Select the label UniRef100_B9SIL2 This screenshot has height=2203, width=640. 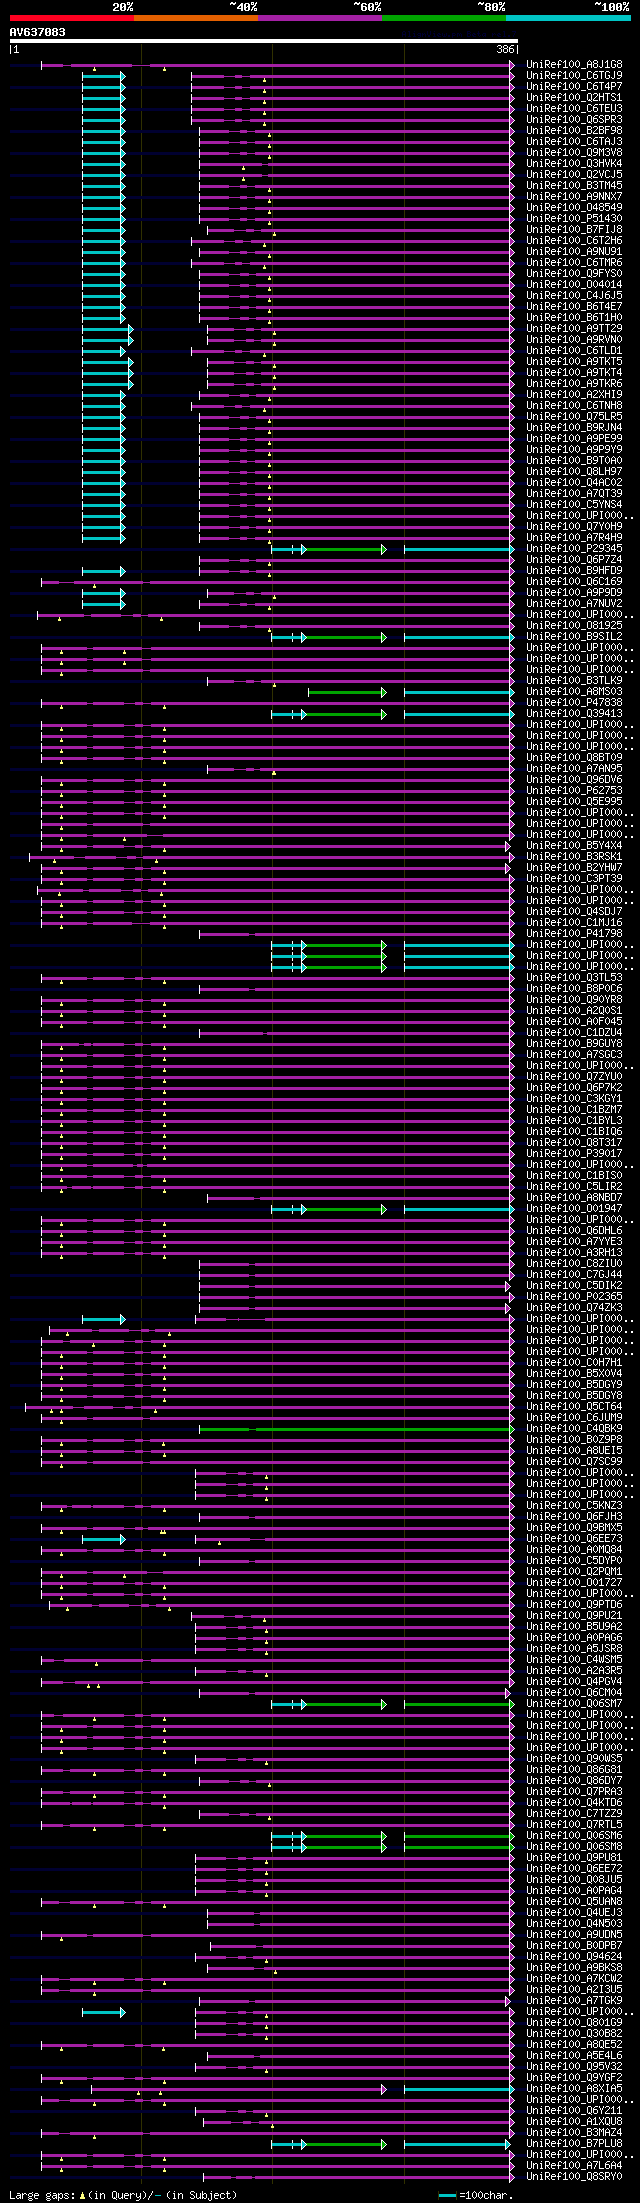[x=574, y=636]
